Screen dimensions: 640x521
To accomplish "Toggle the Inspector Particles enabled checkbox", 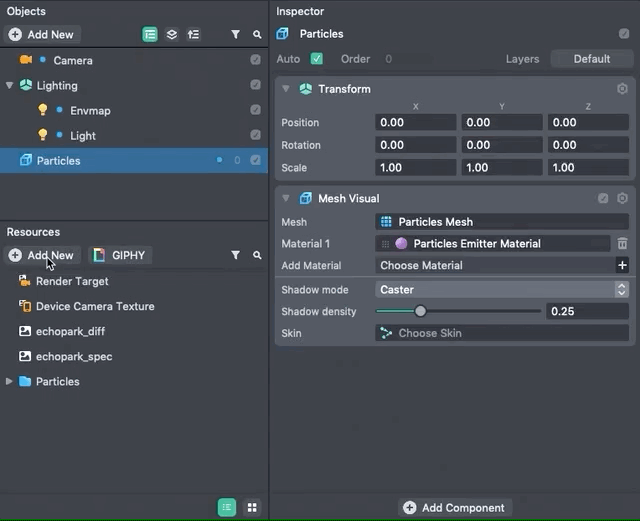I will [624, 34].
